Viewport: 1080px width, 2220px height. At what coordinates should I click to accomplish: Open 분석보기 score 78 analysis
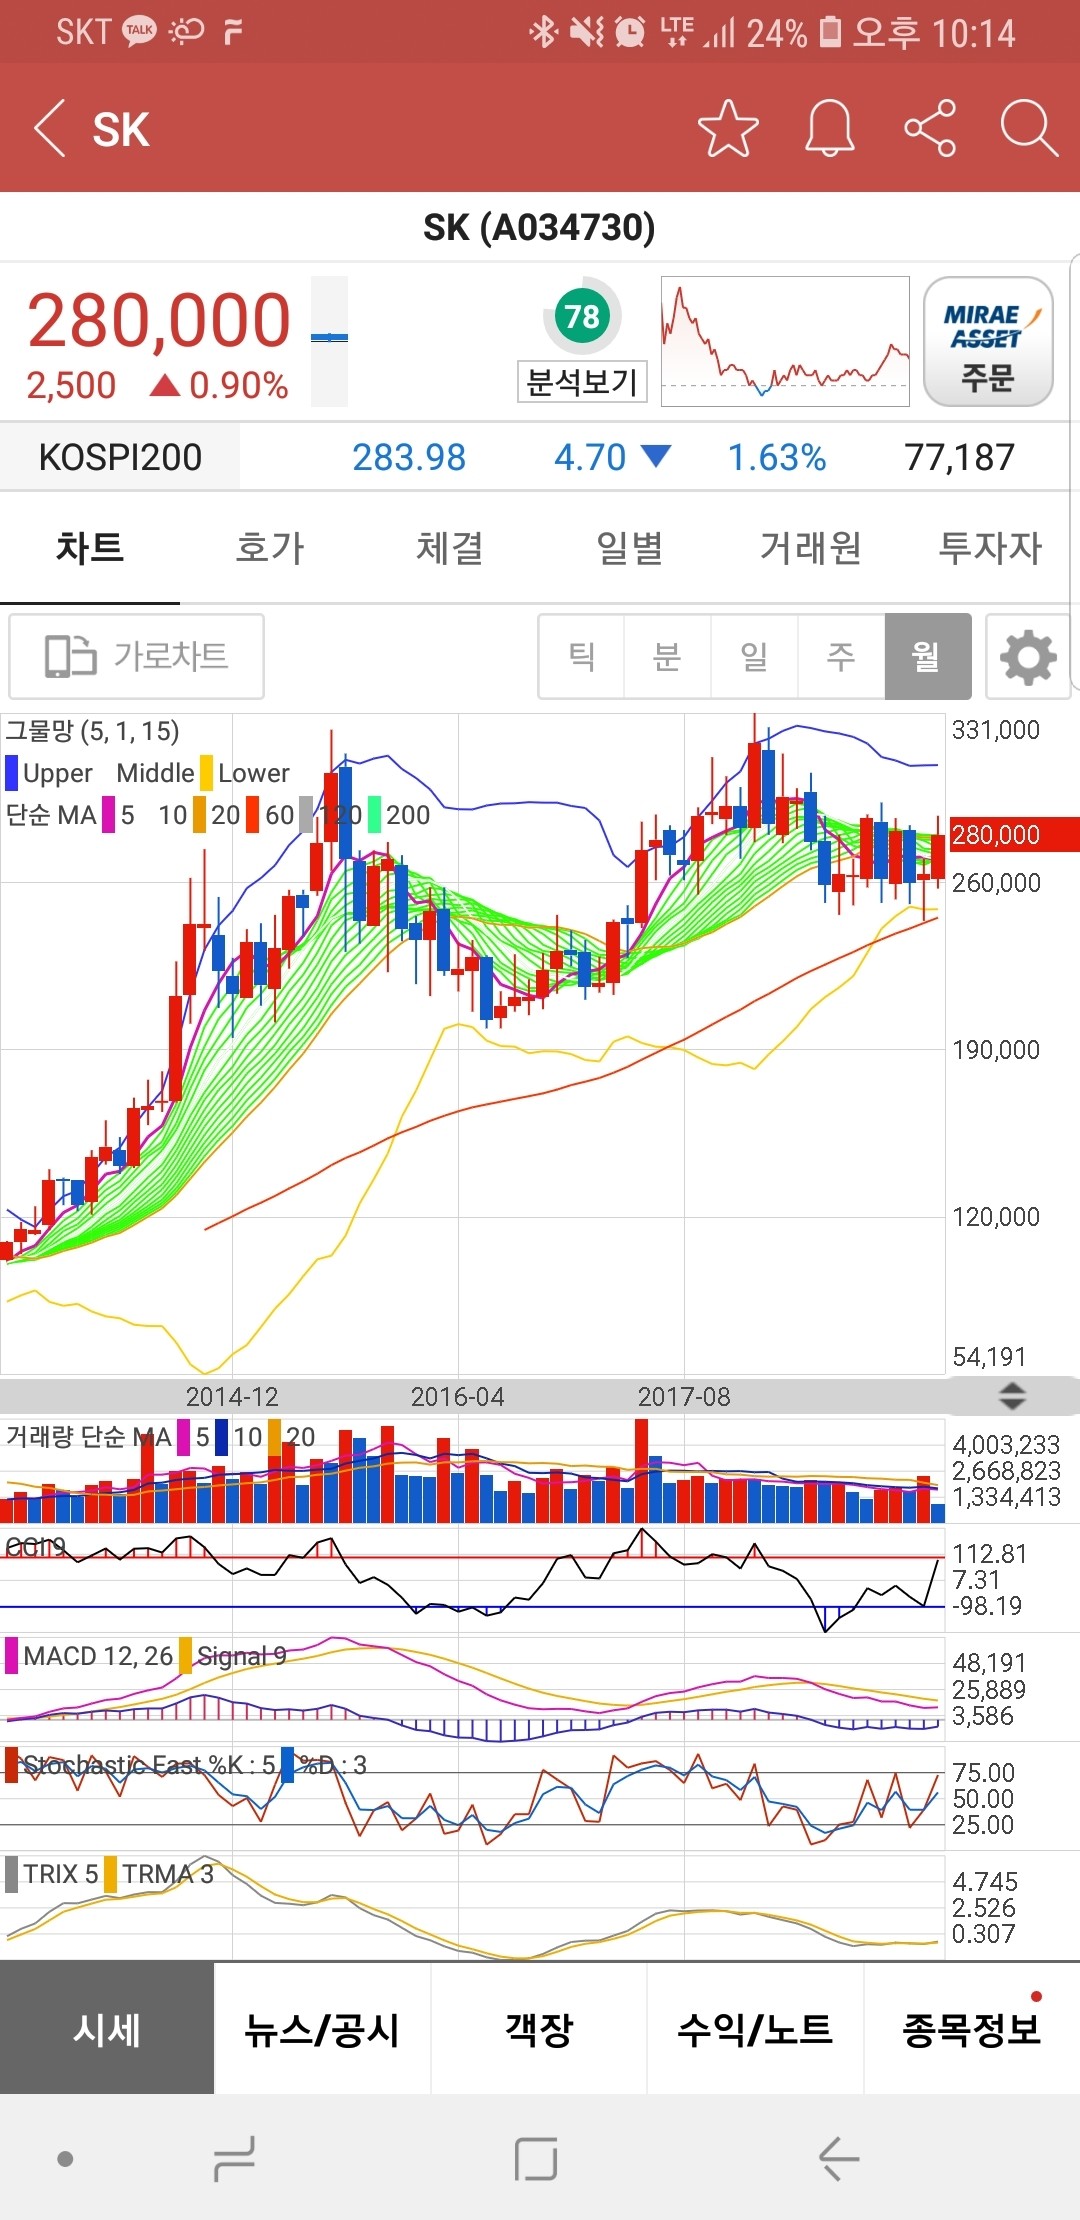582,341
